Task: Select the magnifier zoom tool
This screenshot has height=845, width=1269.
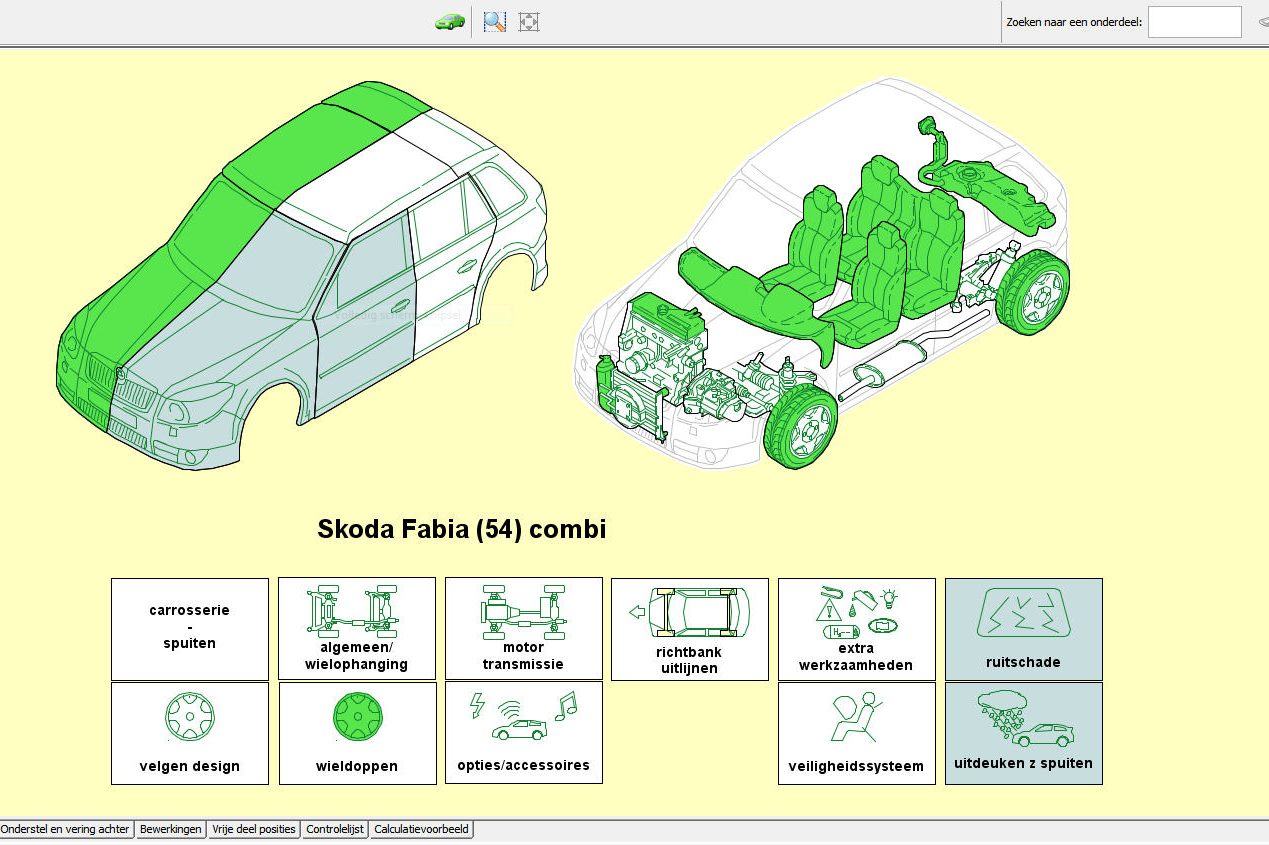Action: [494, 21]
